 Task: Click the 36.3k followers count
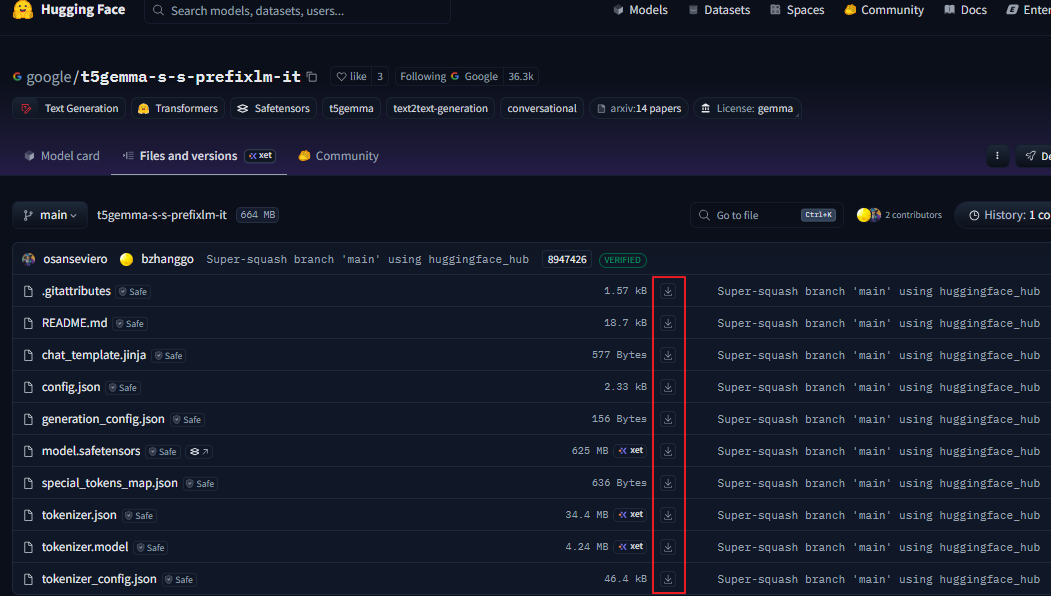pos(521,76)
